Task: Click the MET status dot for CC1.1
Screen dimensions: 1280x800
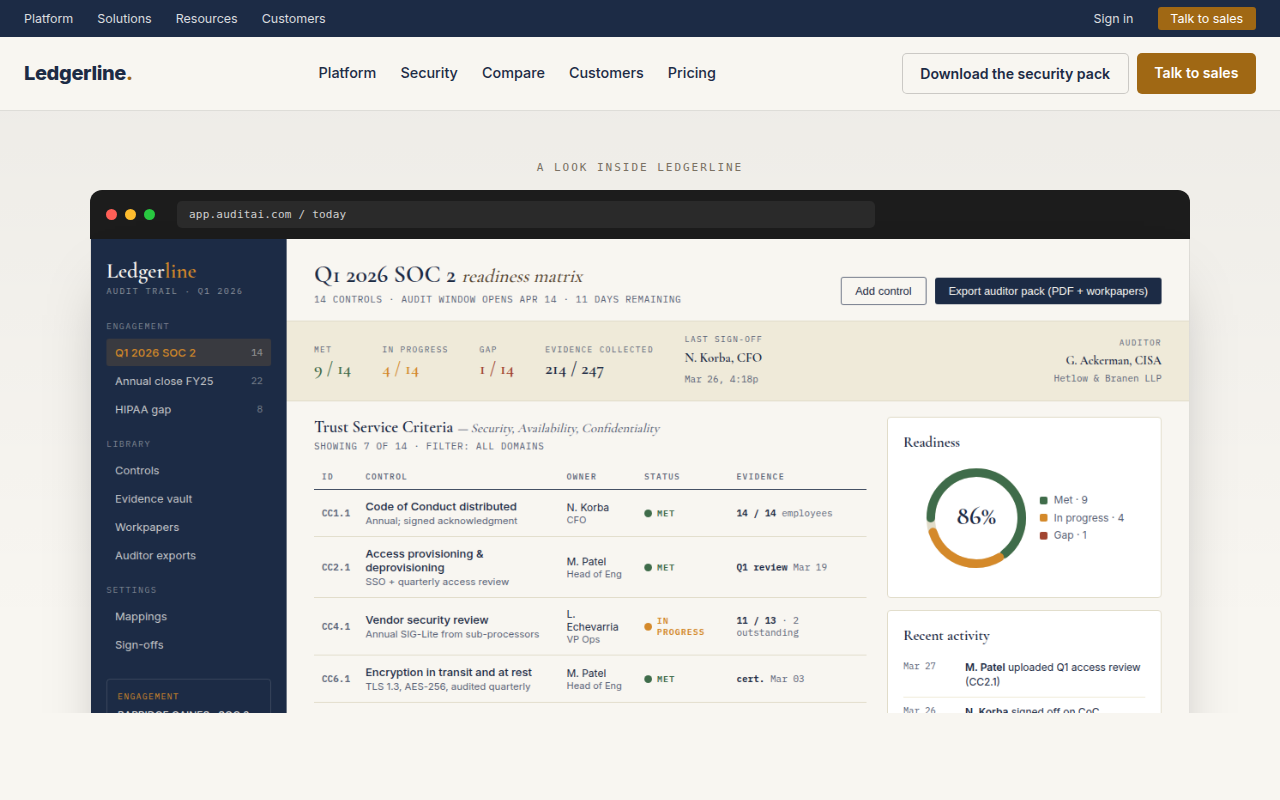Action: point(648,513)
